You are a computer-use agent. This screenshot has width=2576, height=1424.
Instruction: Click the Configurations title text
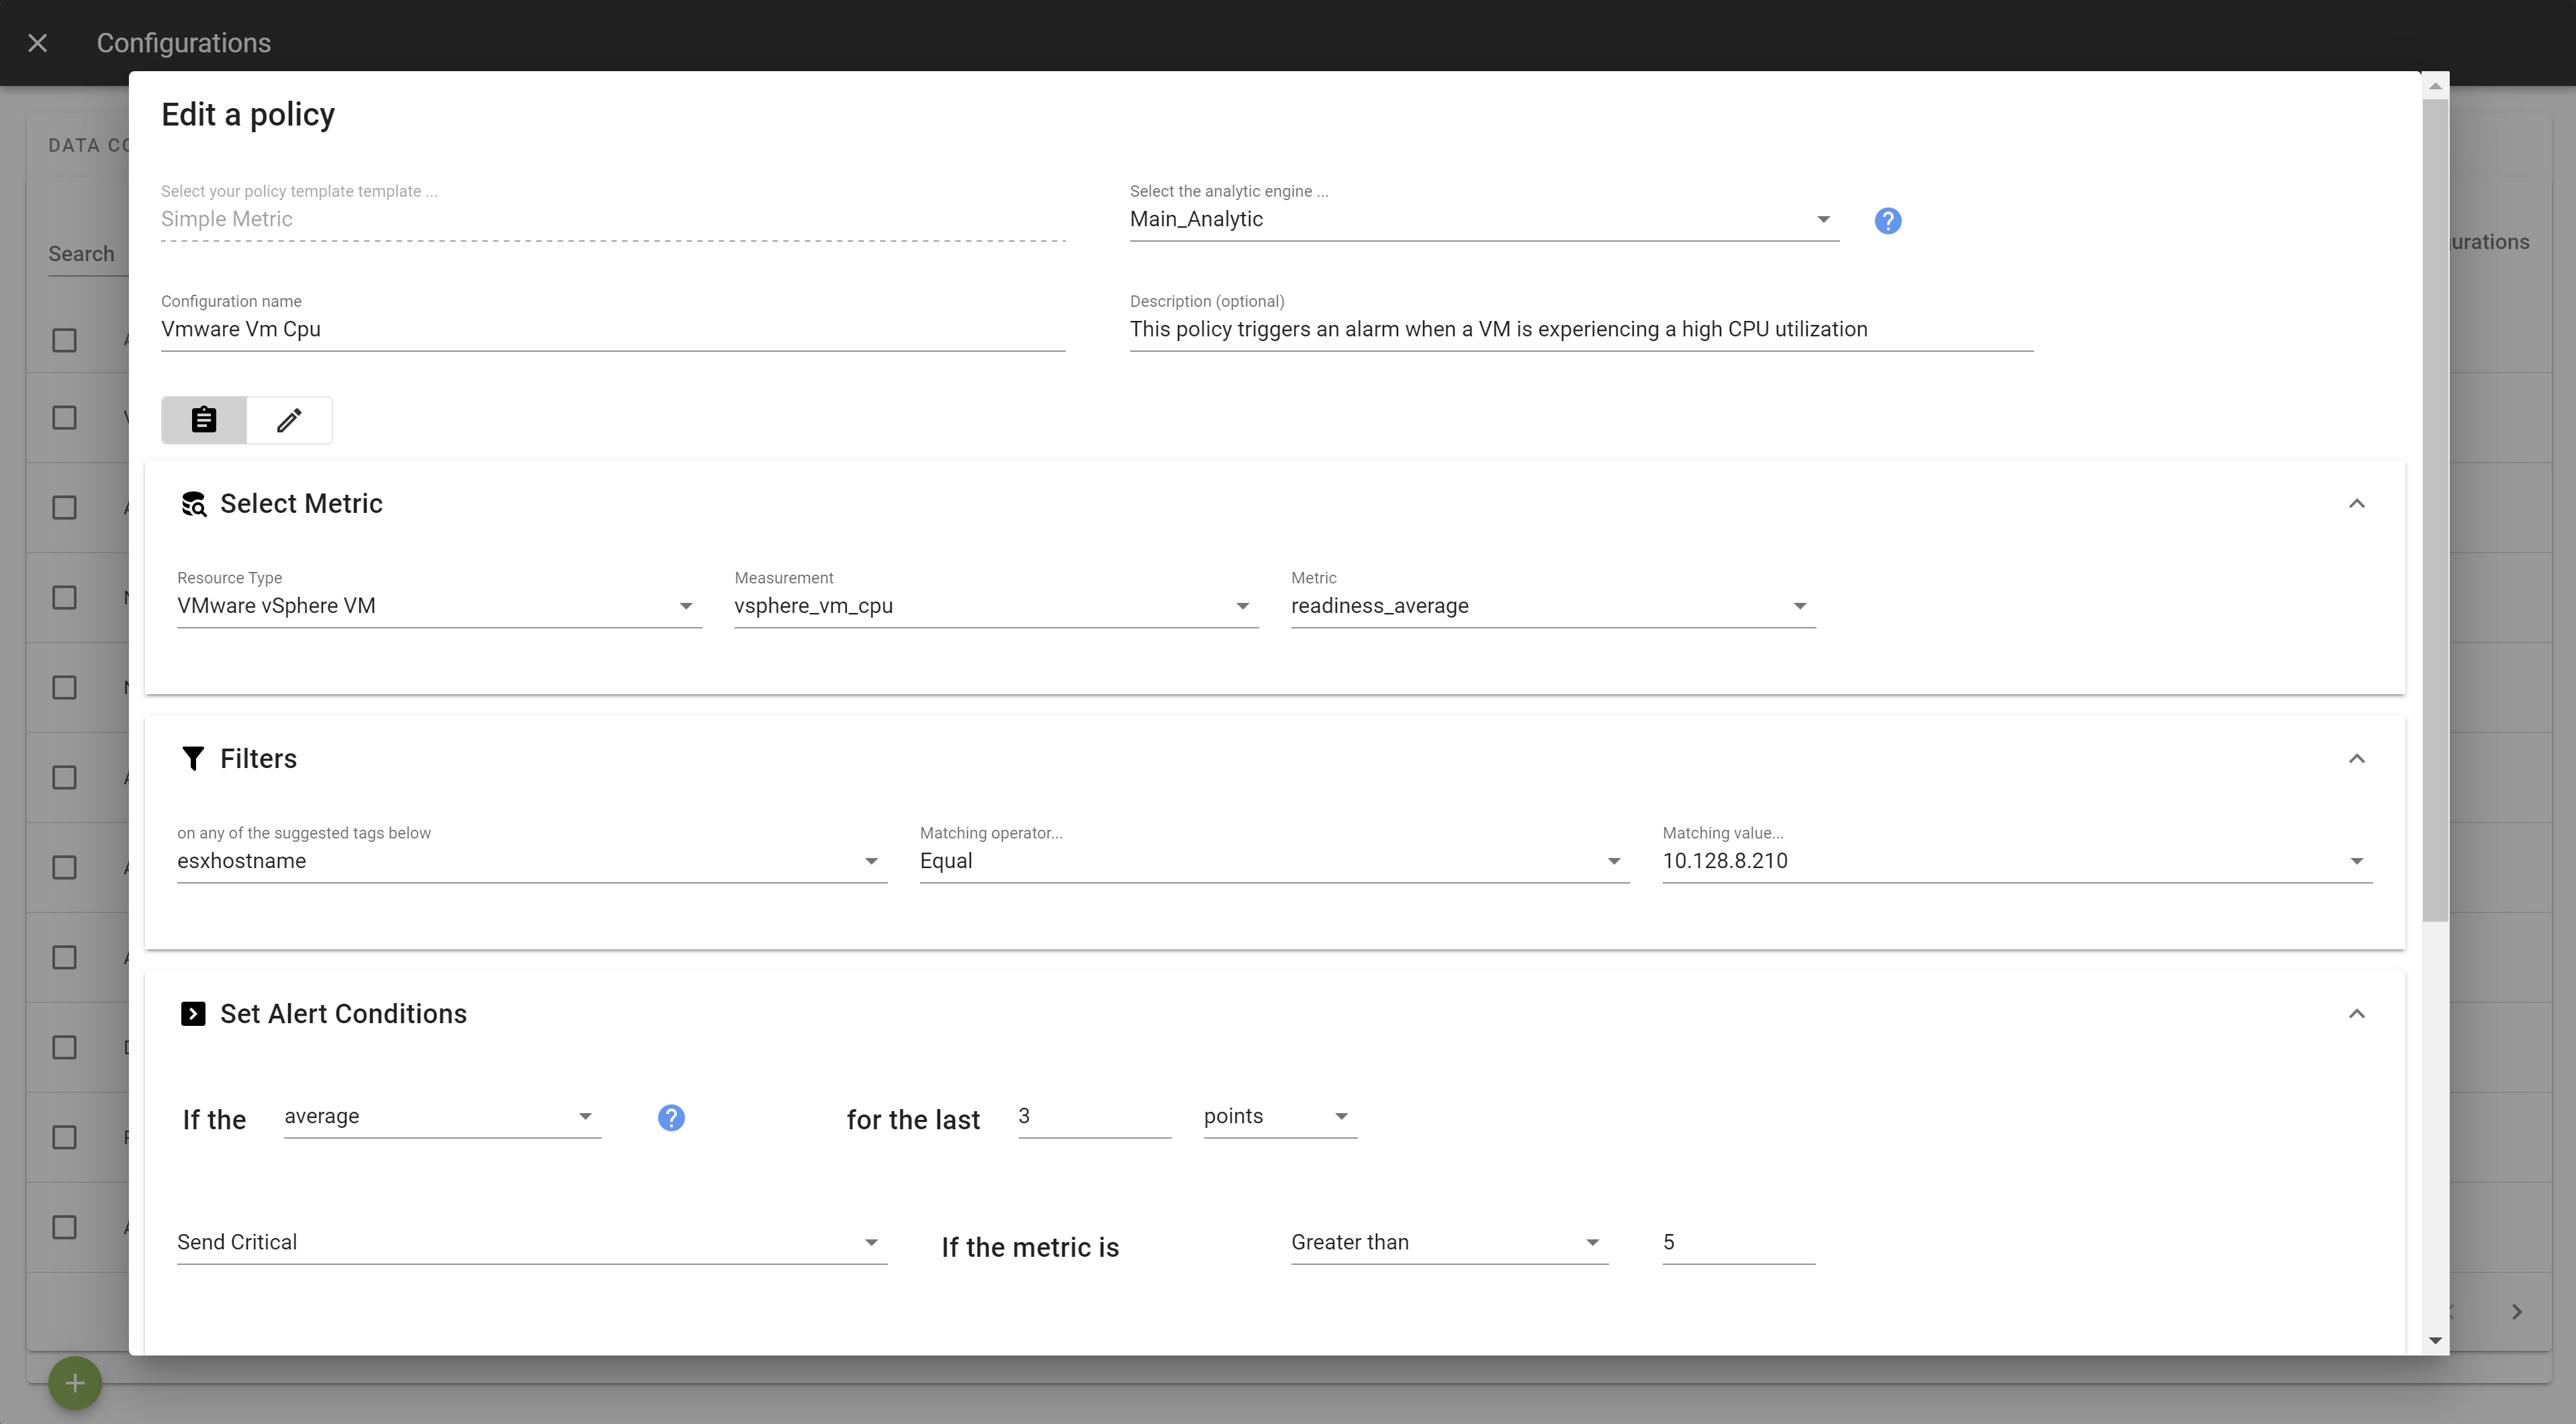[184, 43]
